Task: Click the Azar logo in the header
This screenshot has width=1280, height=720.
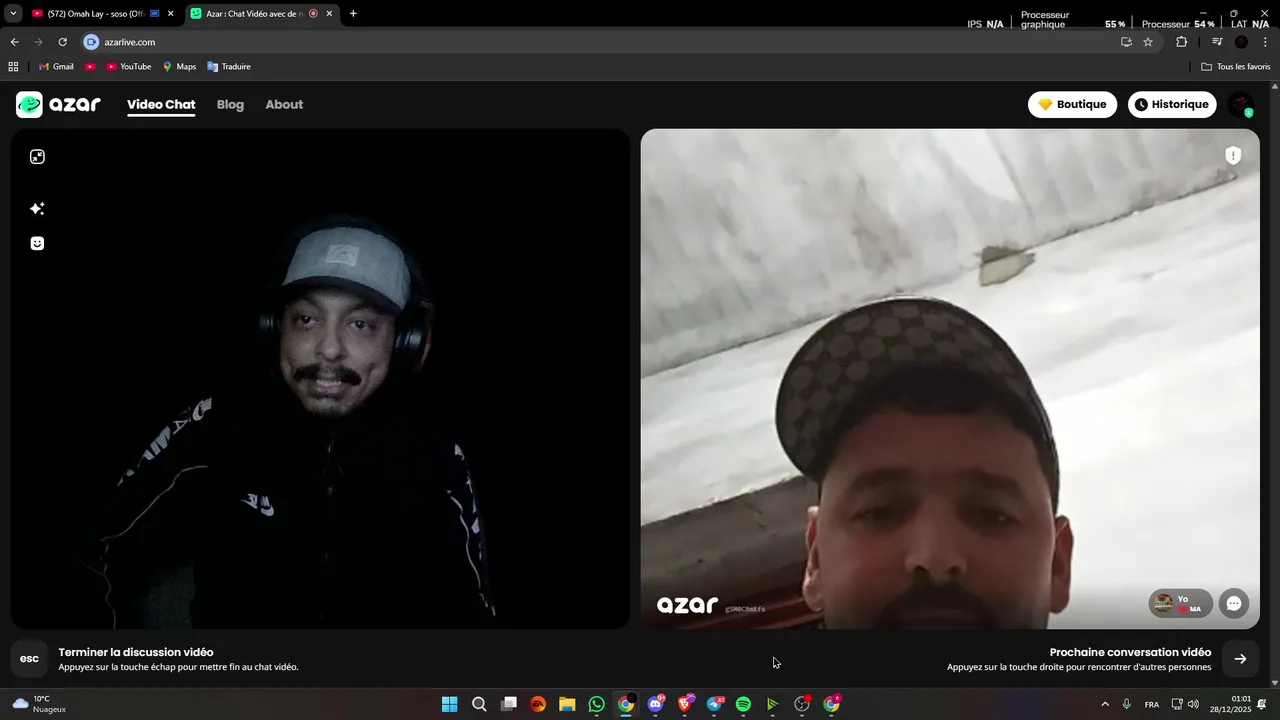Action: (x=58, y=104)
